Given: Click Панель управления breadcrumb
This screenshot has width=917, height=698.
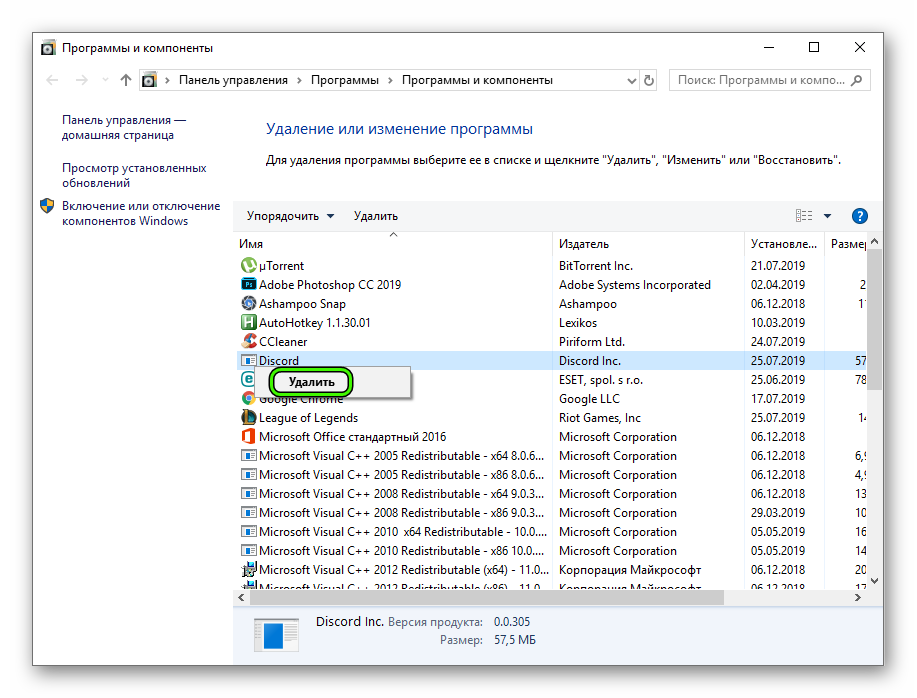Looking at the screenshot, I should [233, 80].
